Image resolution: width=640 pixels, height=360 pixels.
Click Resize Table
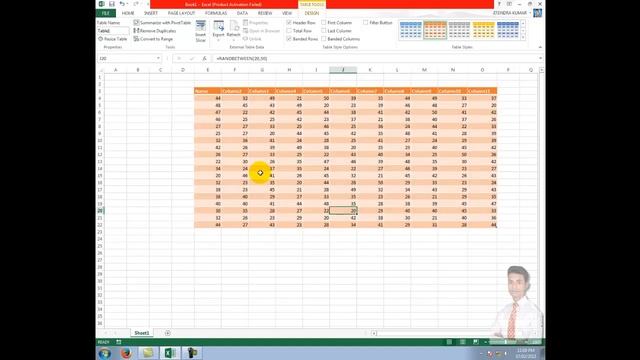tap(113, 39)
